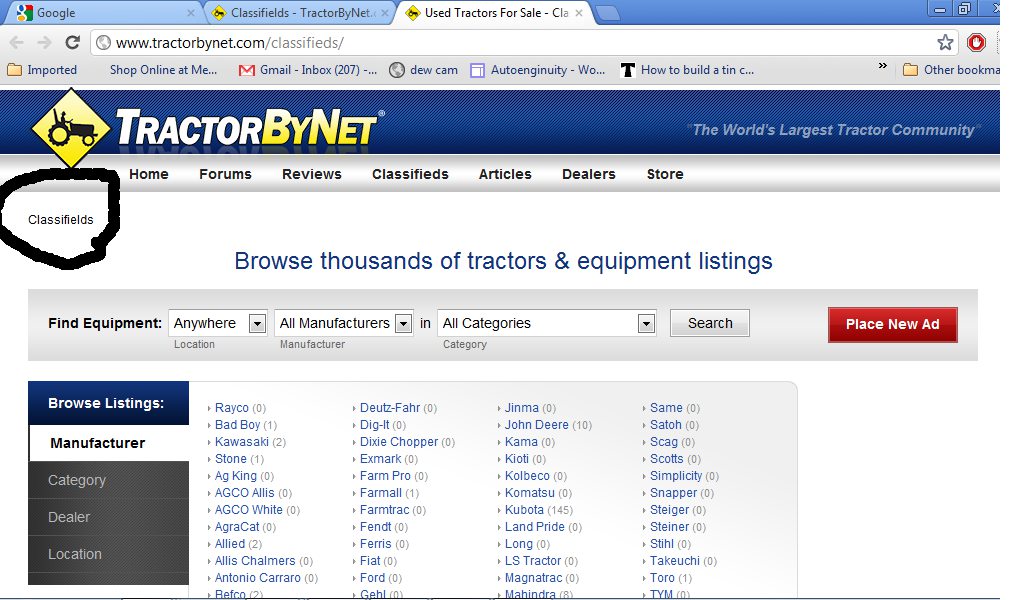Open the All Categories dropdown
1024x600 pixels.
pos(547,323)
